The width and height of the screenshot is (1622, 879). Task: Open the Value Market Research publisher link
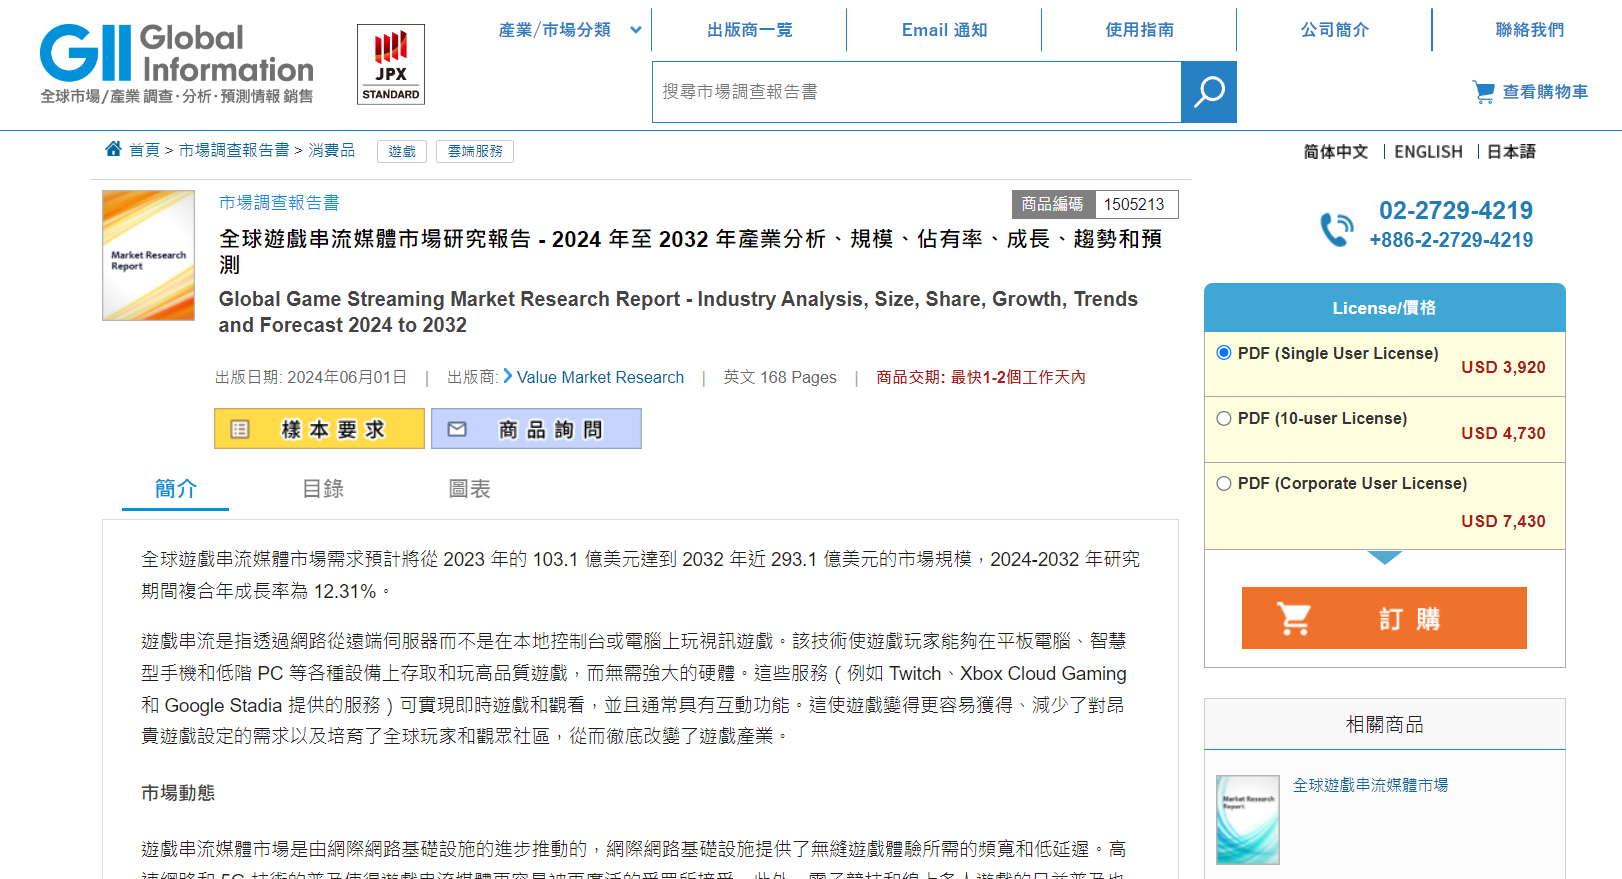coord(600,377)
